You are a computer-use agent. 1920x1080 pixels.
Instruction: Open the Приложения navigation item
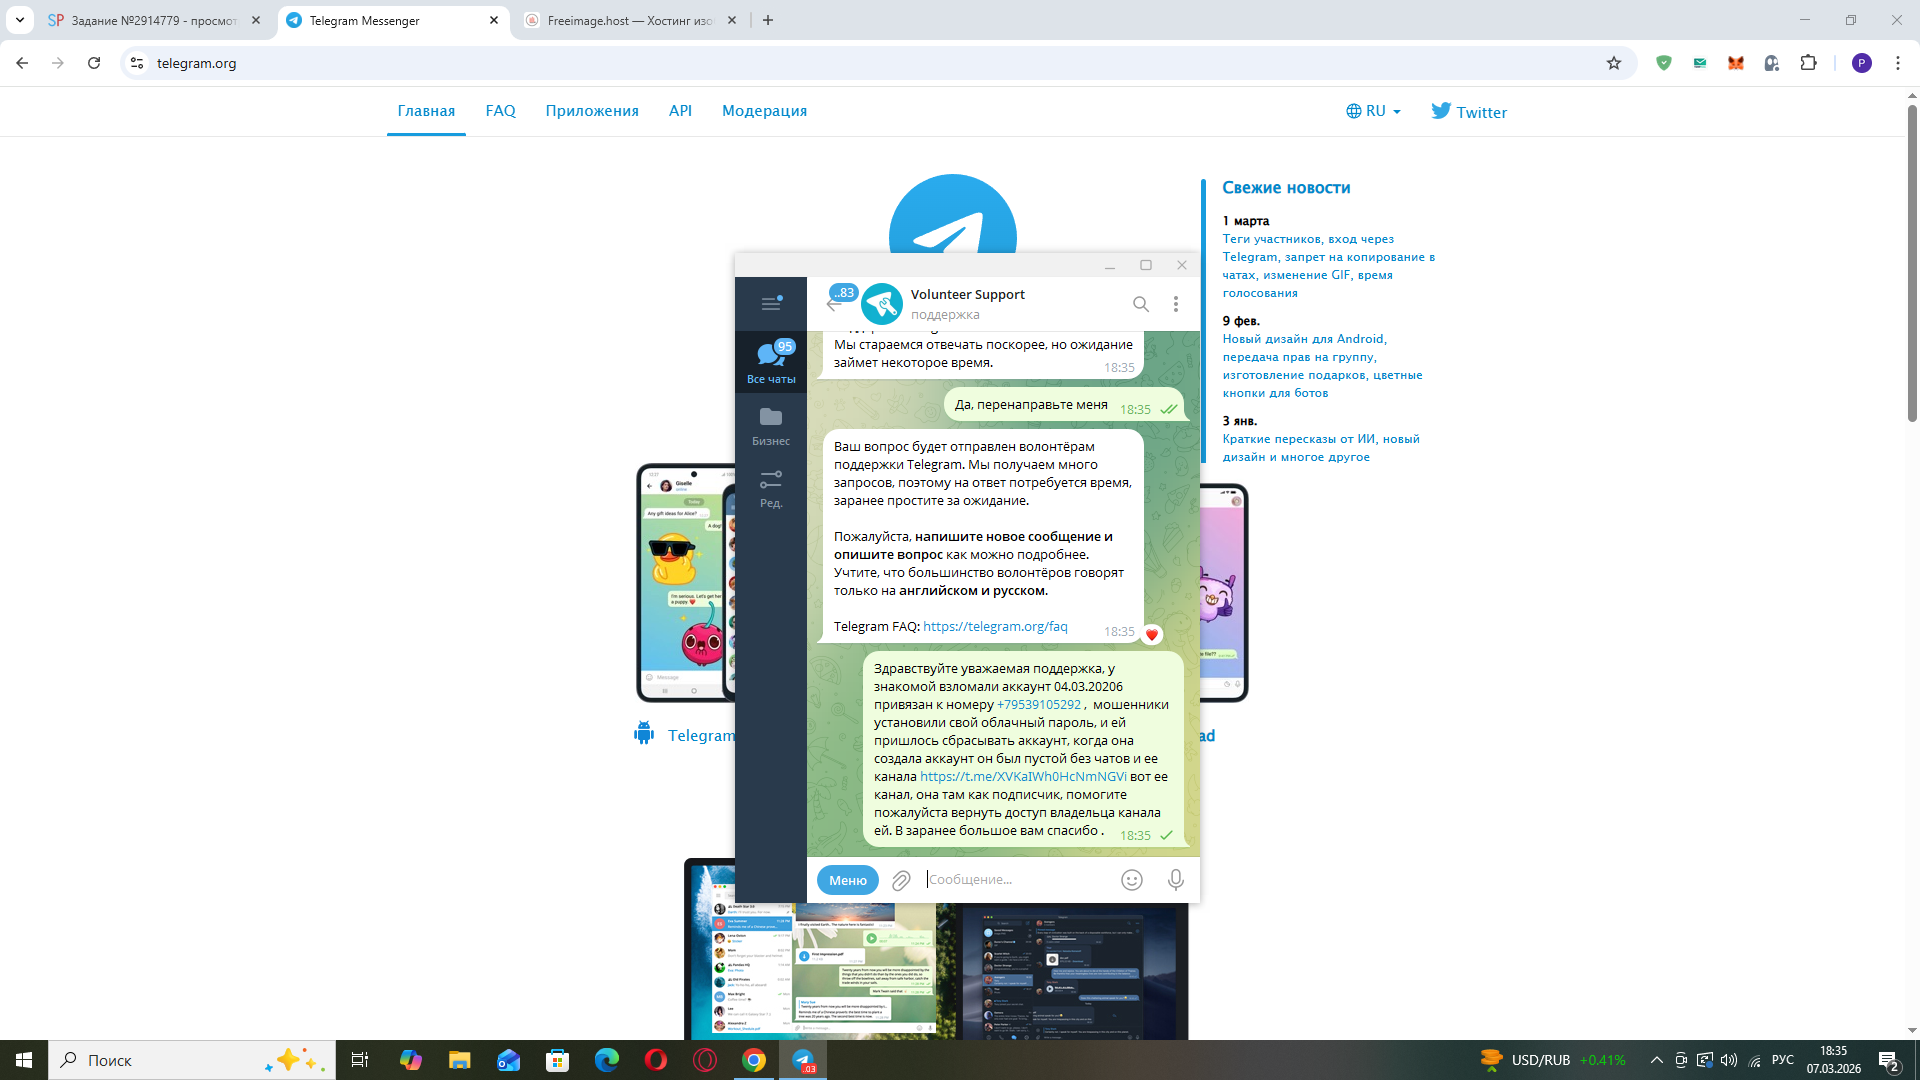592,111
